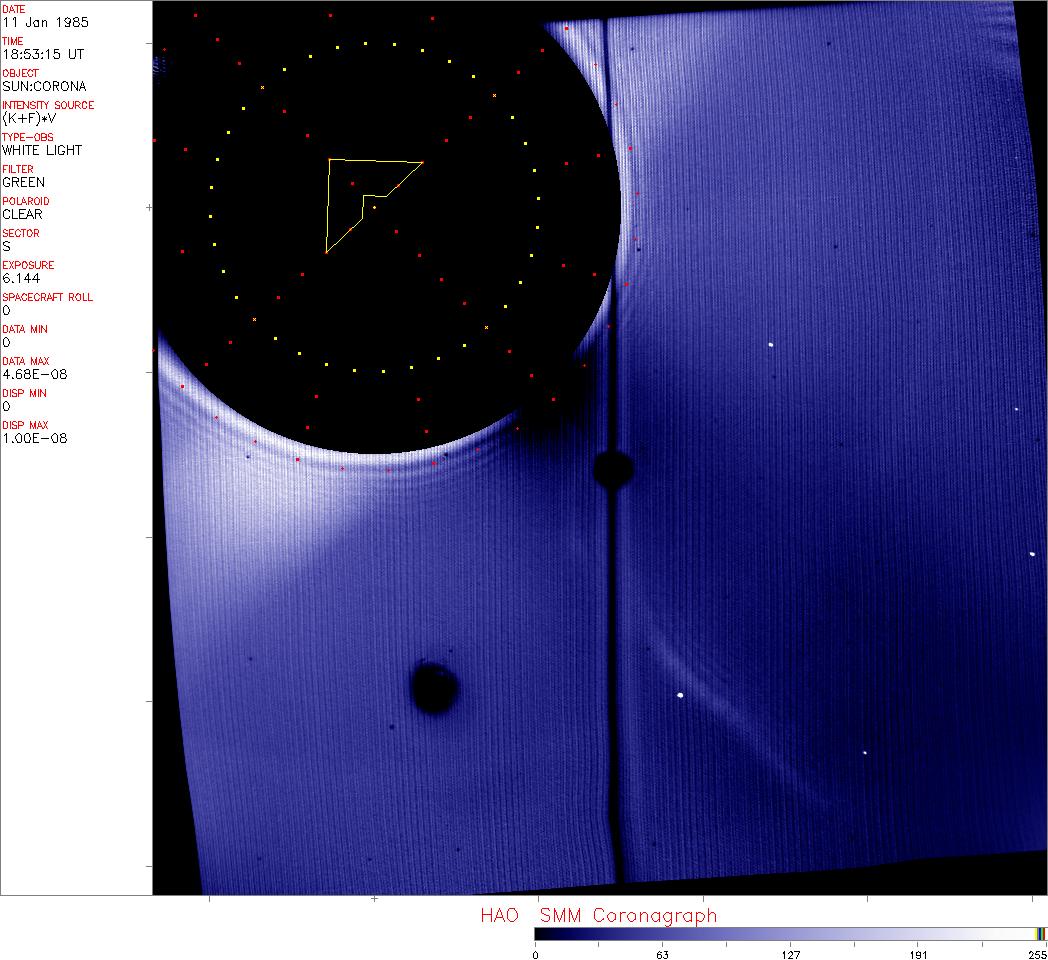
Task: Click the time value 18:53:15 UT
Action: click(35, 54)
